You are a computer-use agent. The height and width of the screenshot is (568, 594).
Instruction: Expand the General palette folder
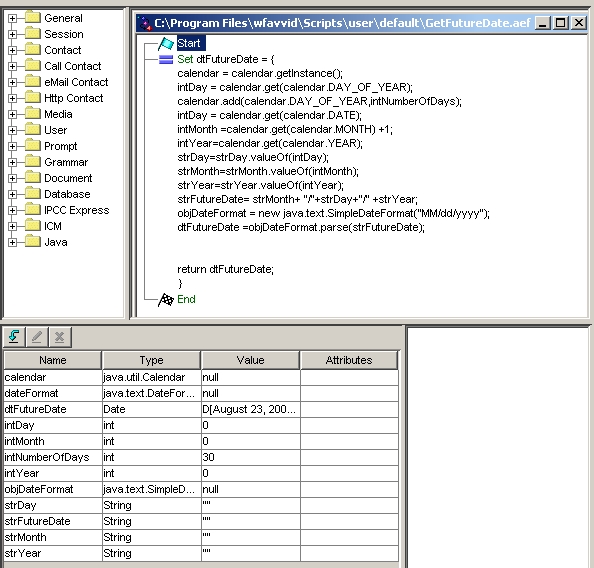[12, 18]
